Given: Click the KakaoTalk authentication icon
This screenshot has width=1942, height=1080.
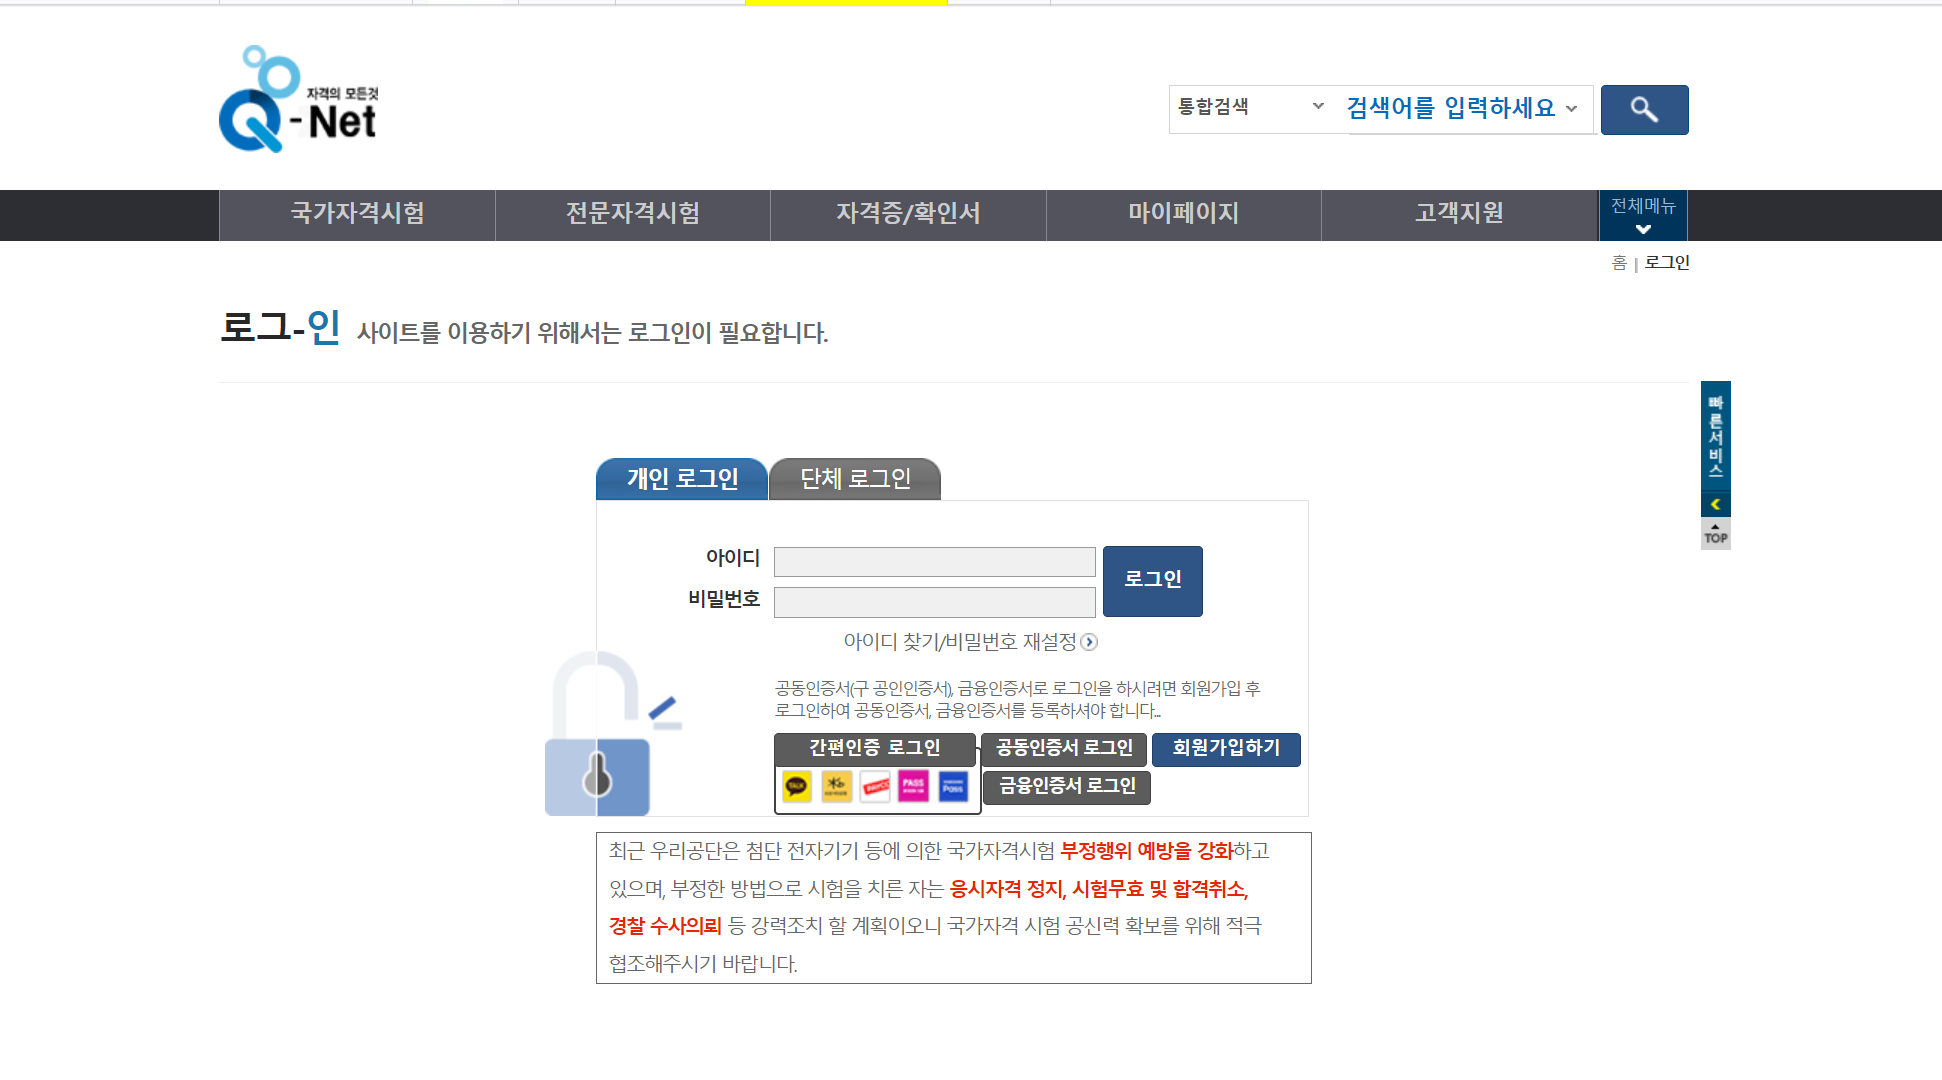Looking at the screenshot, I should 797,787.
